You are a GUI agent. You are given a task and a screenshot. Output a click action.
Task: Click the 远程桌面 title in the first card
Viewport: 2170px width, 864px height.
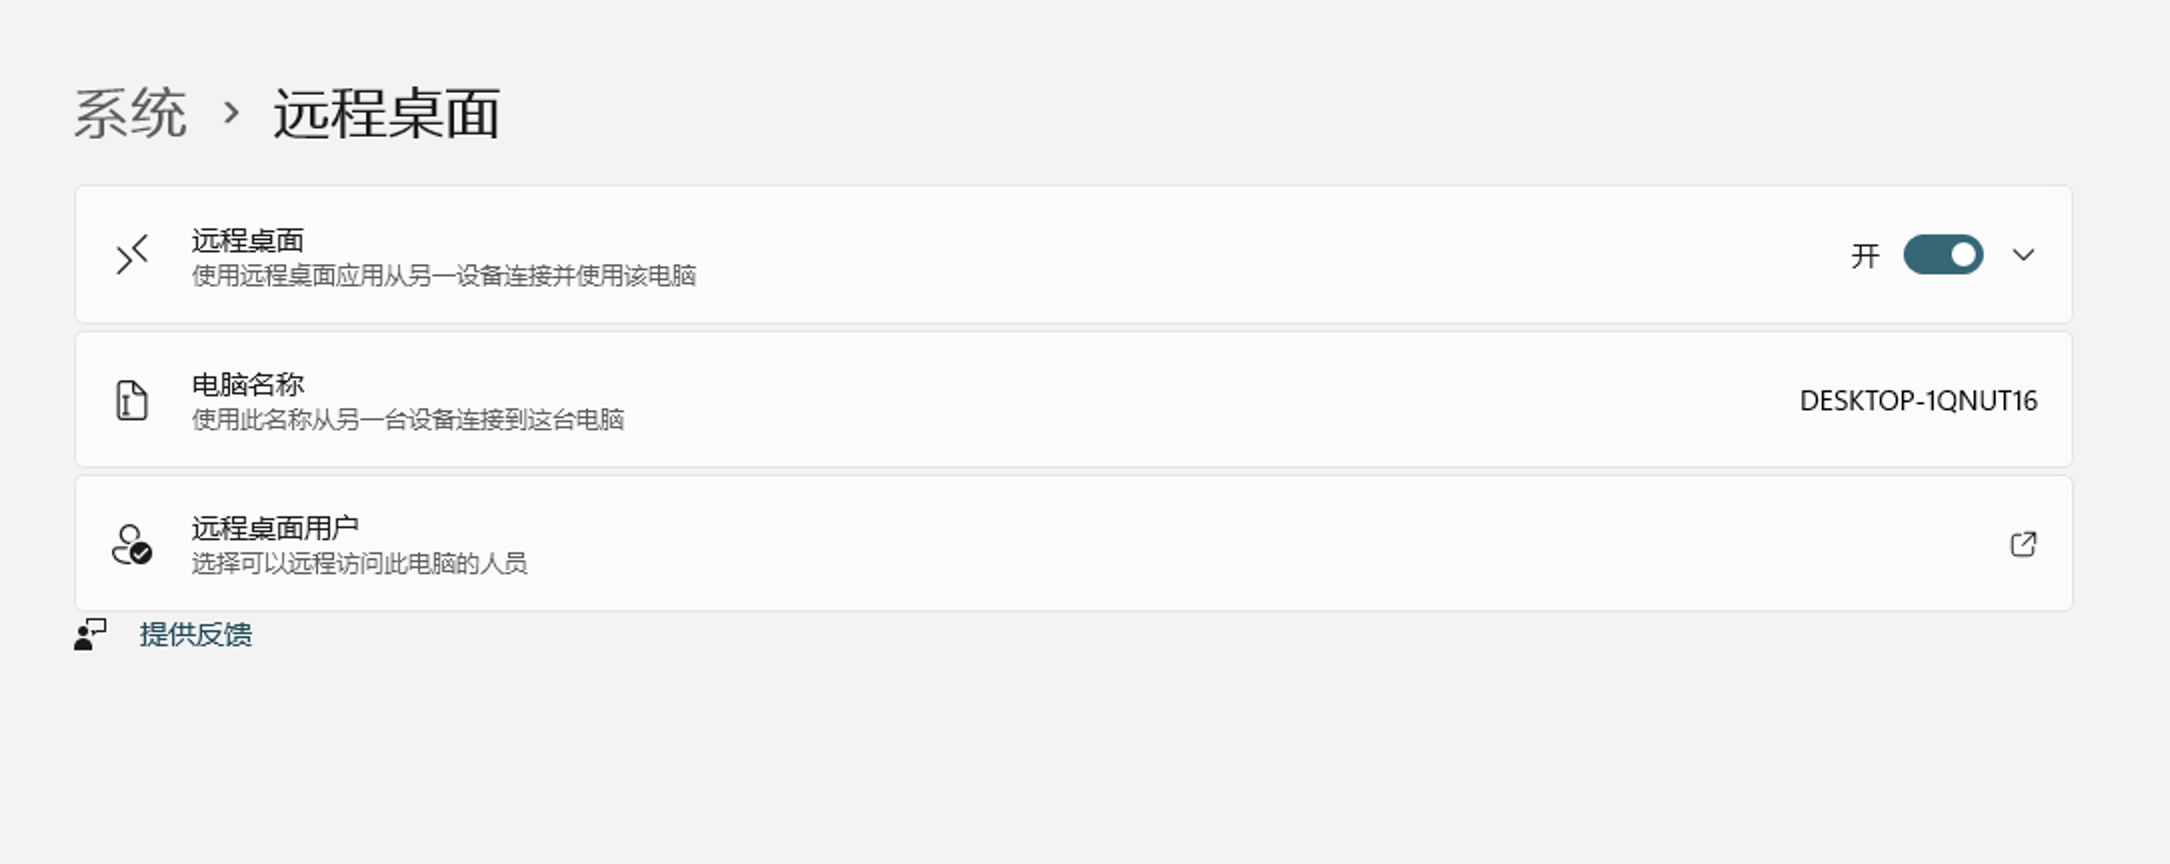(x=248, y=240)
